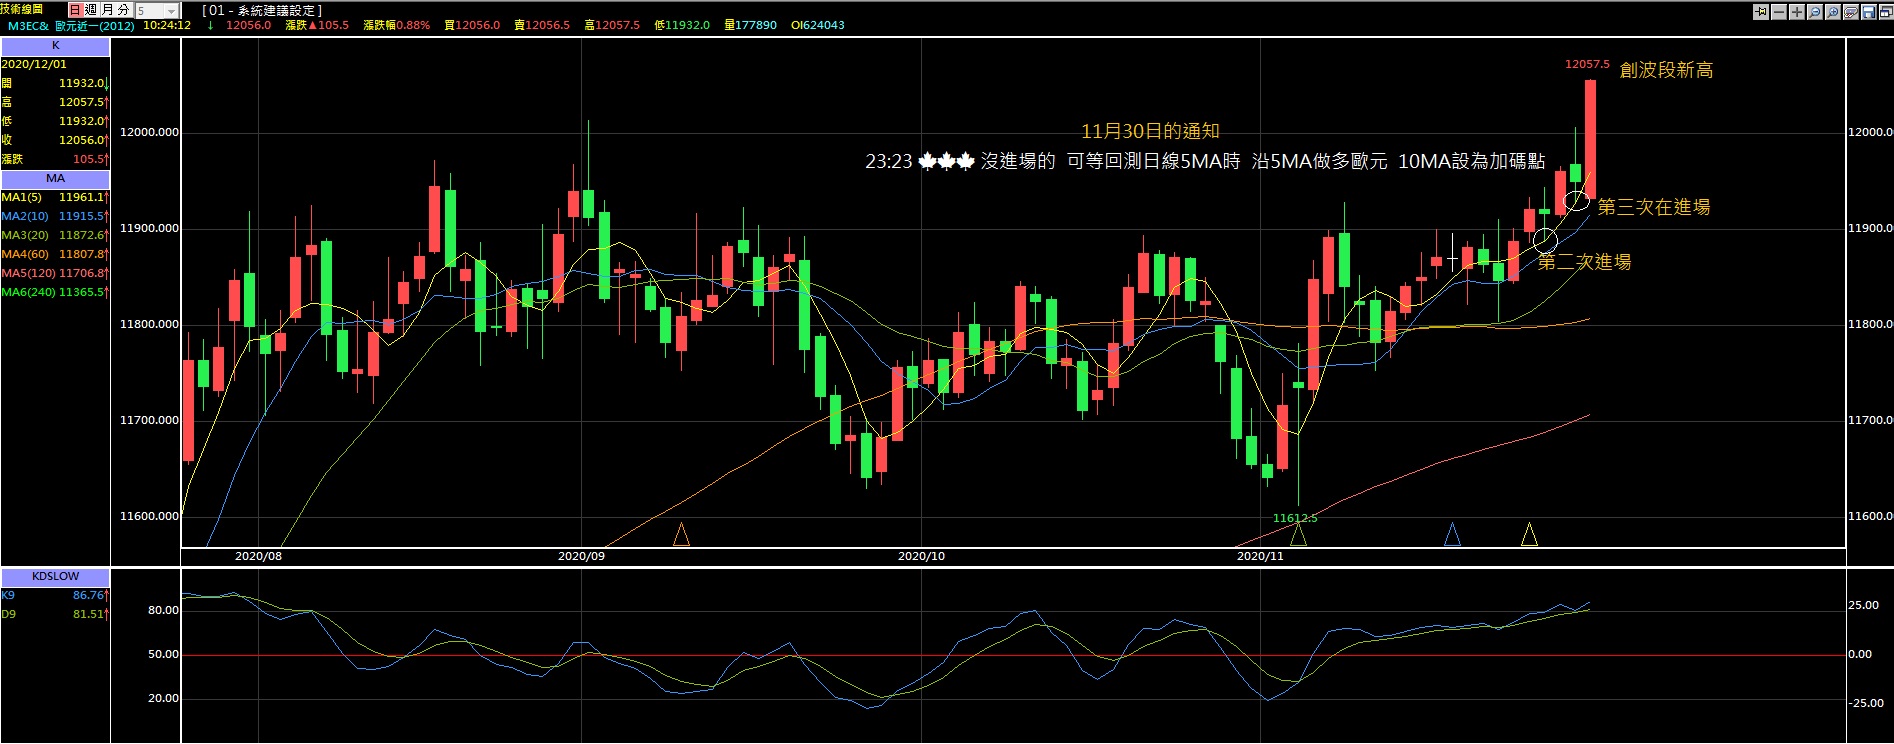Click the white circle marking second entry
This screenshot has height=744, width=1894.
coord(1545,240)
